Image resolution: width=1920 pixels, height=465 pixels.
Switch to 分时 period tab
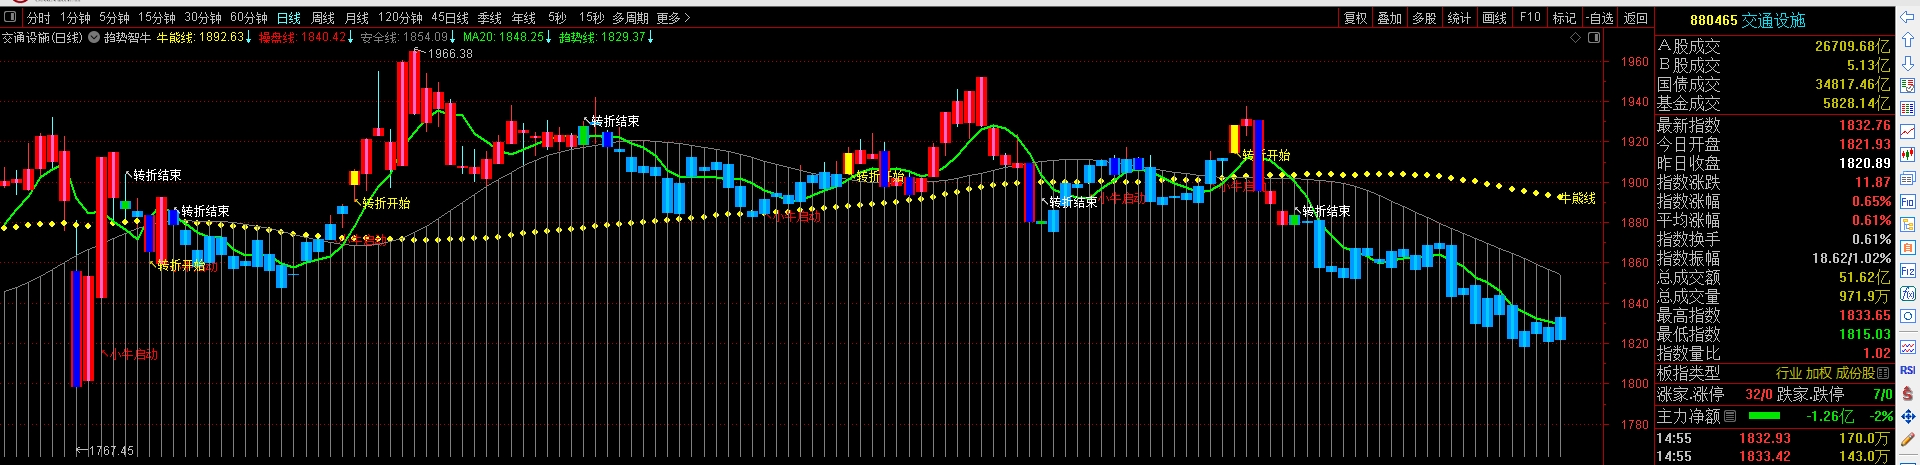pyautogui.click(x=38, y=18)
